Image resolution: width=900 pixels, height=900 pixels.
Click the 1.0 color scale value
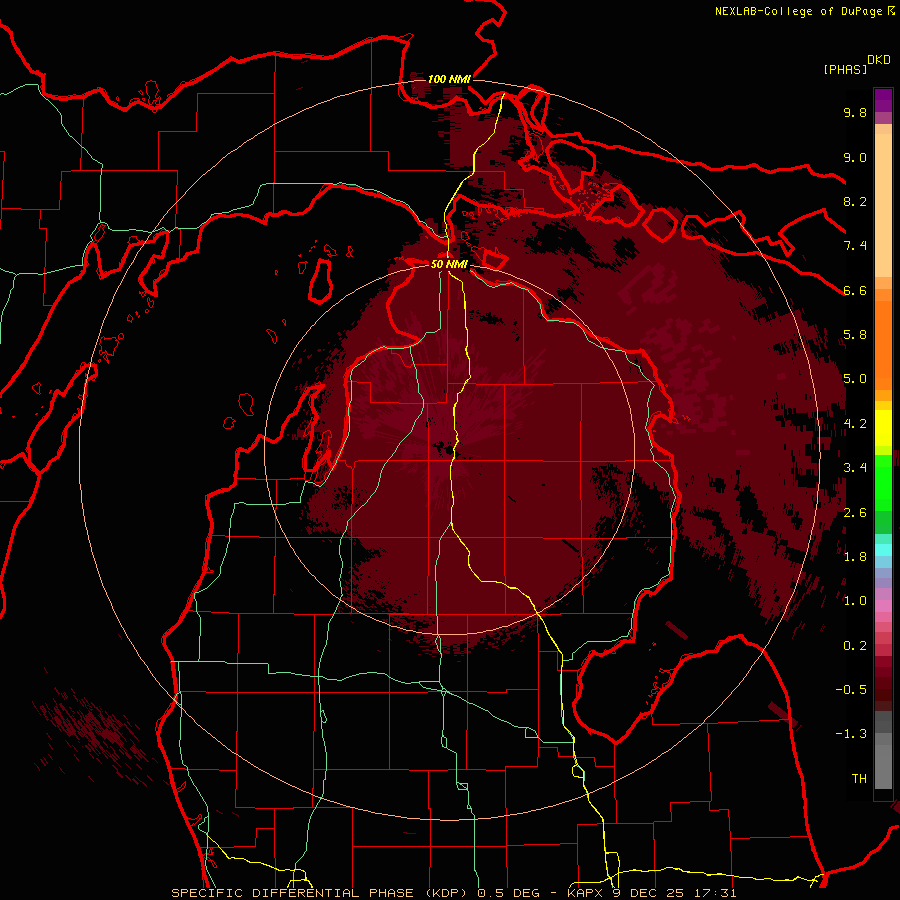855,601
